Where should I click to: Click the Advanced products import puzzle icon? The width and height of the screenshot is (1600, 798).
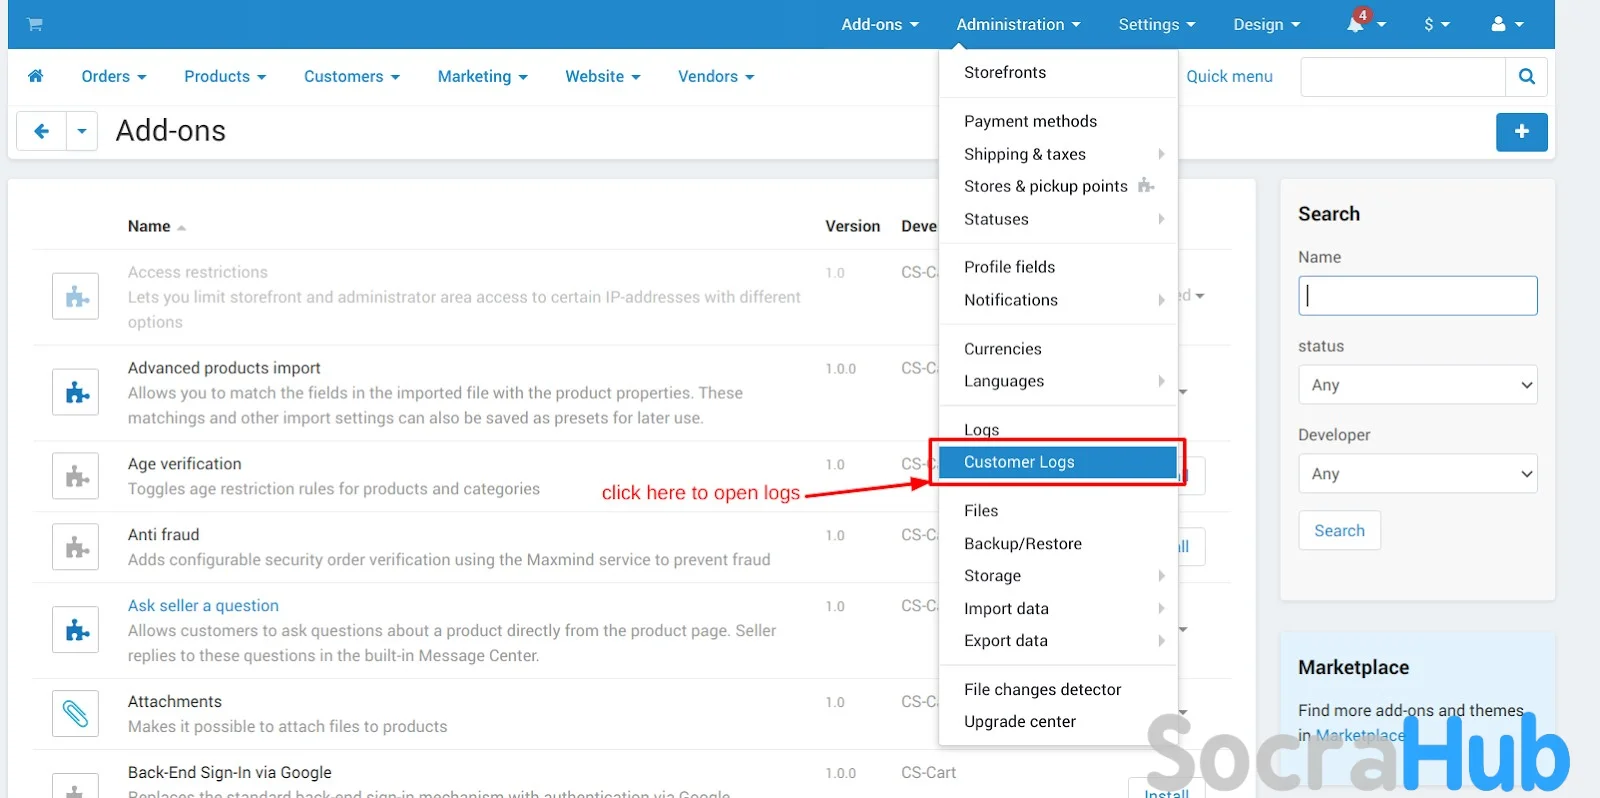pyautogui.click(x=76, y=392)
